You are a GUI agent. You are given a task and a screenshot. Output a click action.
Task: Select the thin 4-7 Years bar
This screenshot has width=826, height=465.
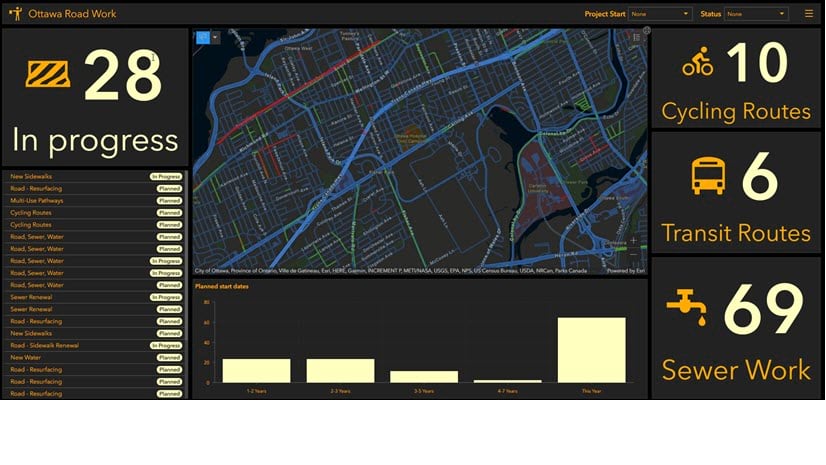point(507,381)
